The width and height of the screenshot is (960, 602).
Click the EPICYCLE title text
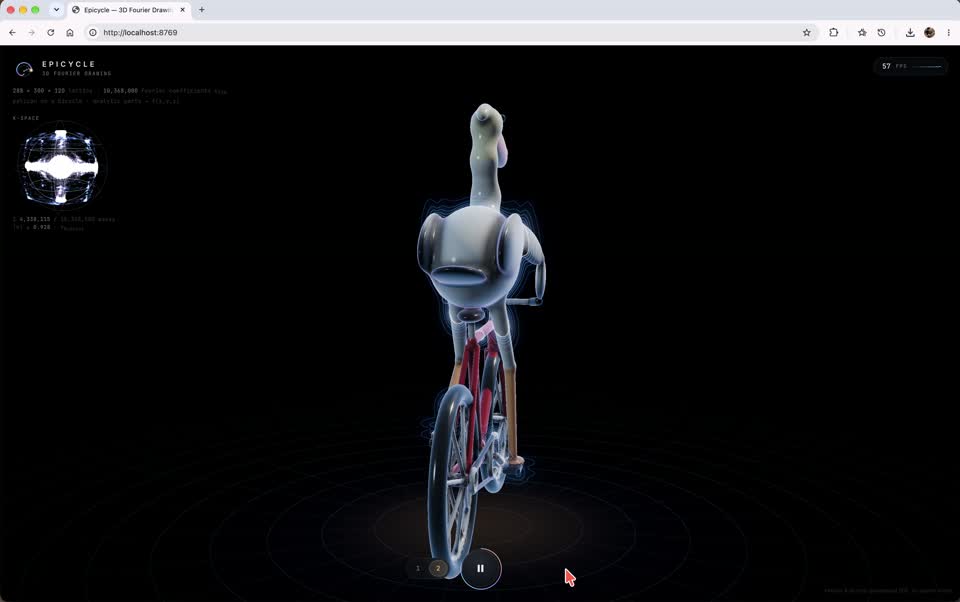point(69,64)
